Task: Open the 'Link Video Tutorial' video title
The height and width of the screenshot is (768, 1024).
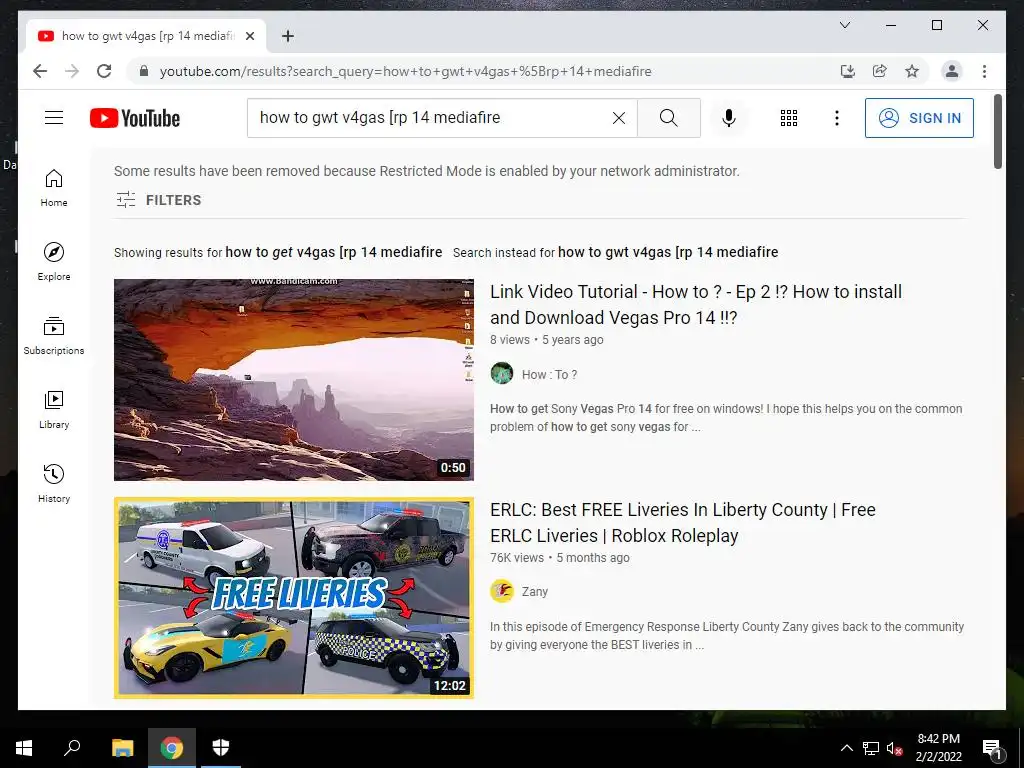Action: click(x=696, y=304)
